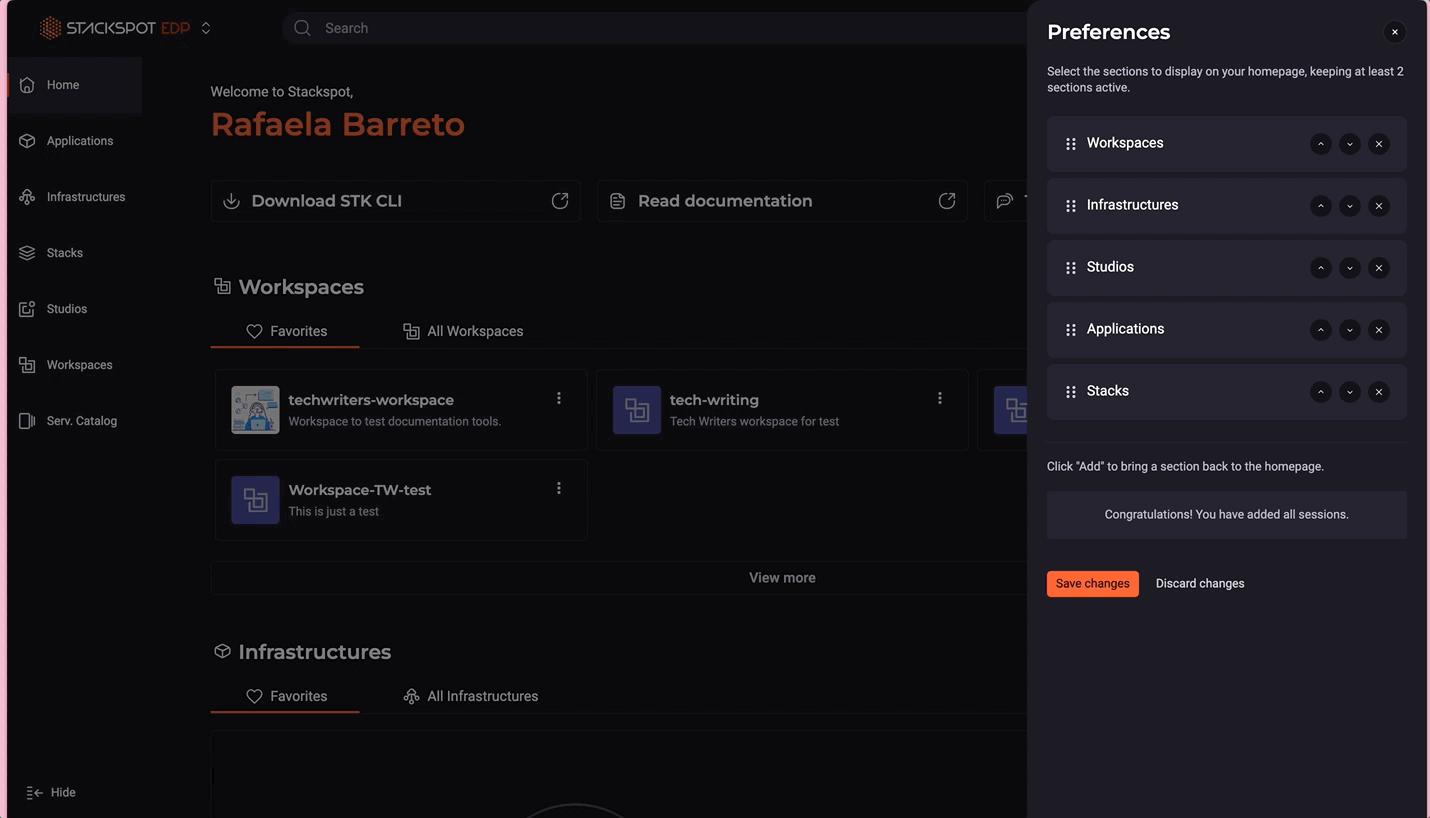Switch to All Workspaces tab
Viewport: 1430px width, 818px height.
[463, 331]
